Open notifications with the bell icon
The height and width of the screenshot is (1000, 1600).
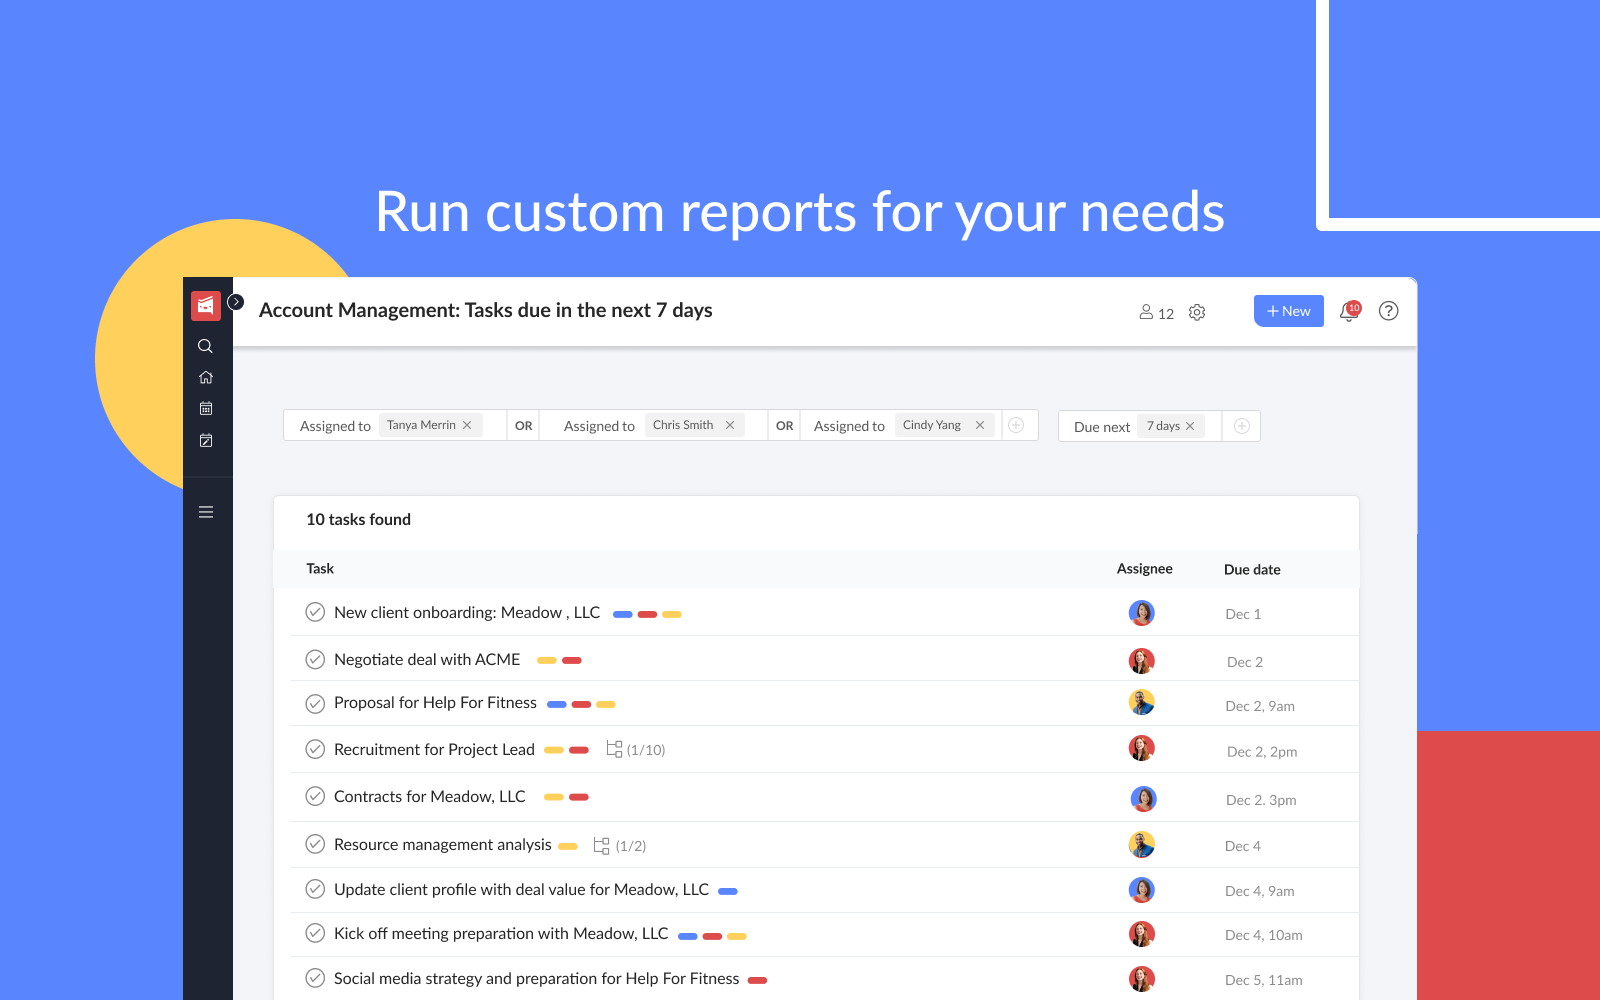point(1347,311)
